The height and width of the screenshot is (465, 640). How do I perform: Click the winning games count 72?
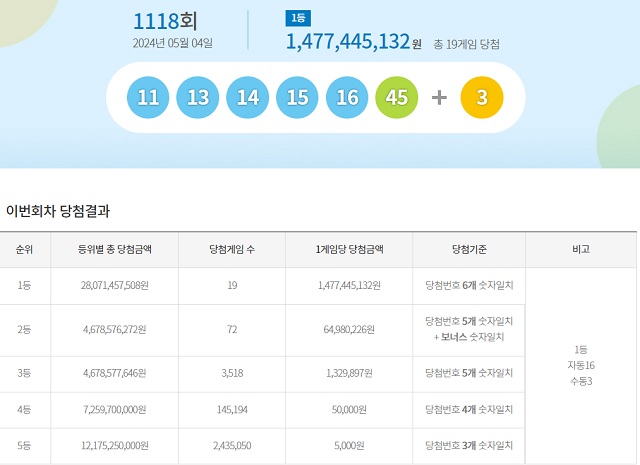pyautogui.click(x=232, y=329)
